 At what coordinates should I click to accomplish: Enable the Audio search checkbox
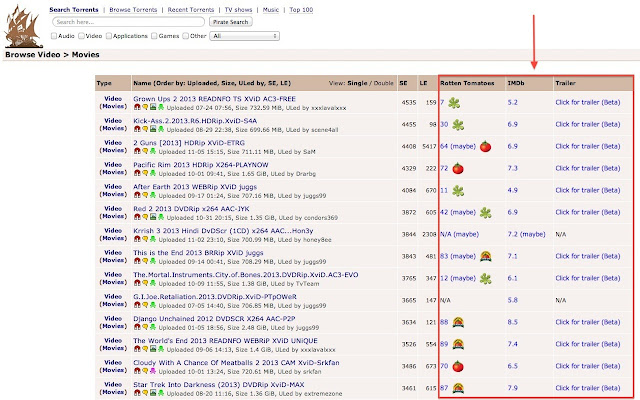coord(53,36)
